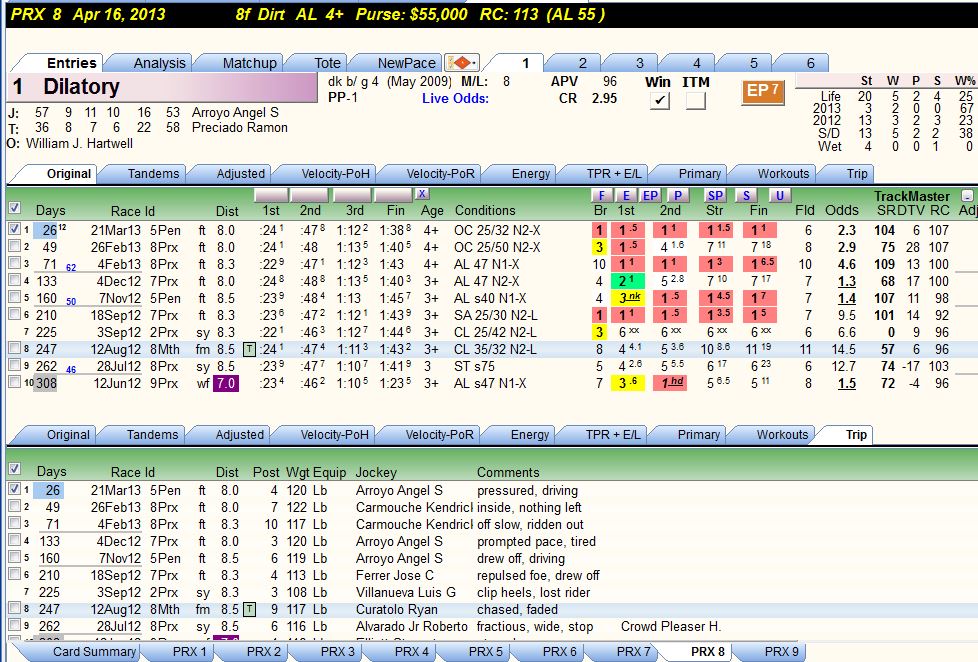Click the blue Live Odds label
Viewport: 978px width, 662px height.
455,99
